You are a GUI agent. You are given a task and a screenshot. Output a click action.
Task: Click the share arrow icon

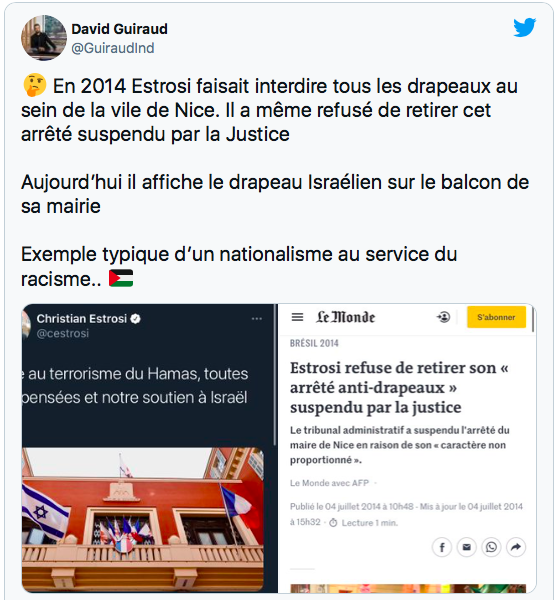(x=516, y=547)
